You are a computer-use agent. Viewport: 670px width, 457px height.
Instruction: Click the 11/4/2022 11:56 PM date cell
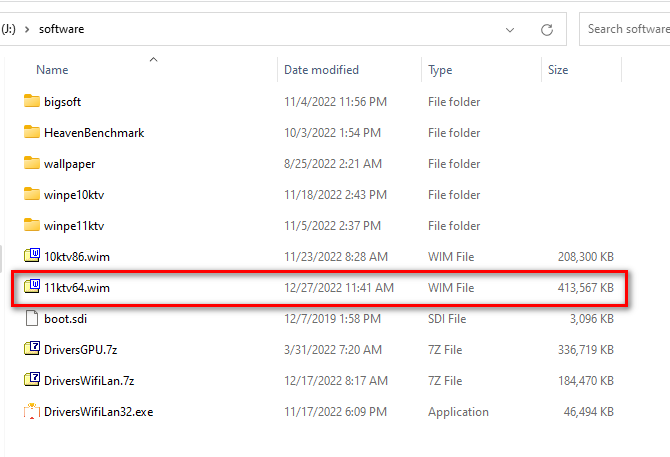coord(335,102)
